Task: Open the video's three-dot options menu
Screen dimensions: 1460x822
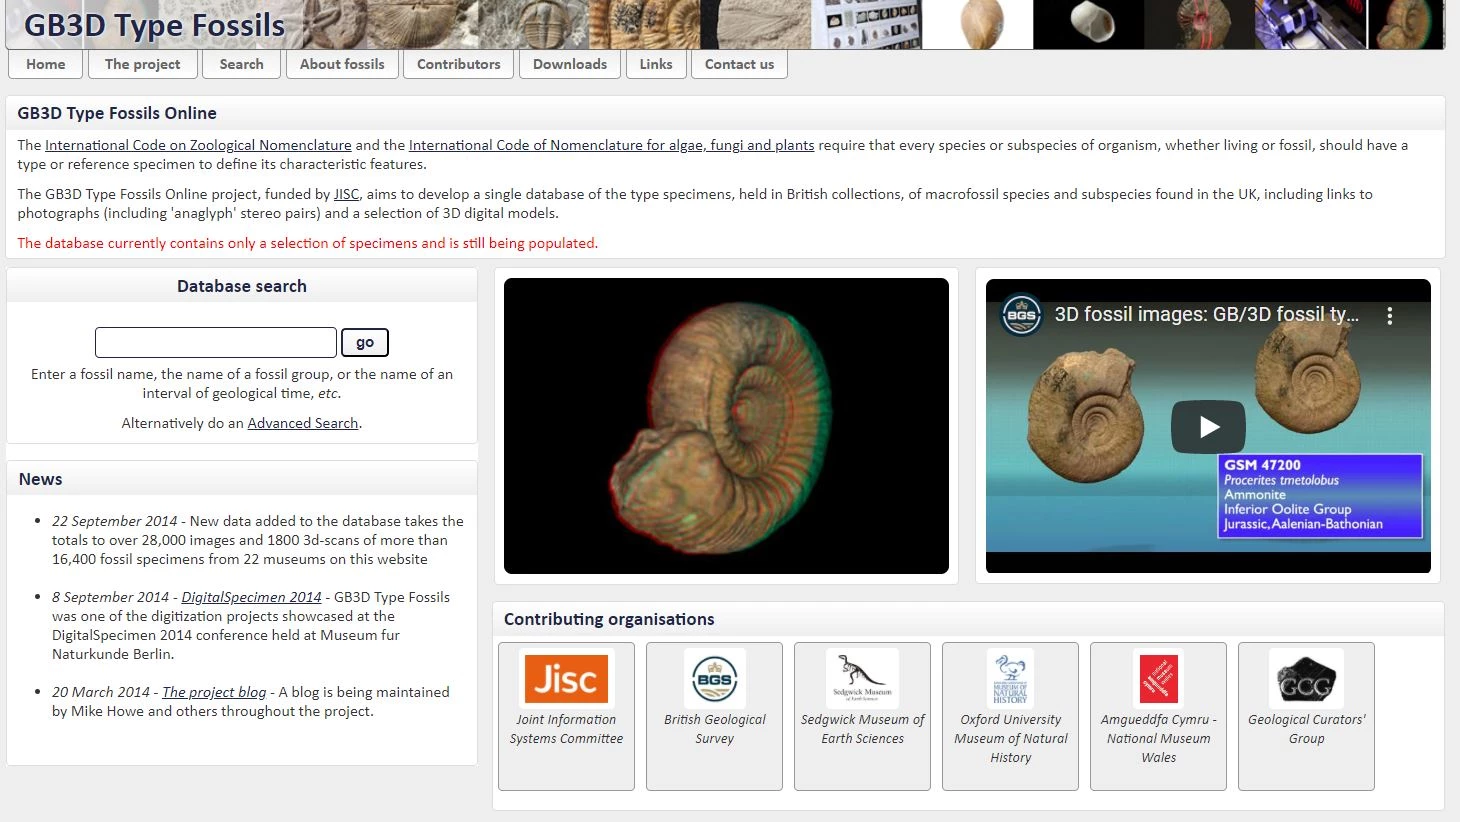Action: point(1389,315)
